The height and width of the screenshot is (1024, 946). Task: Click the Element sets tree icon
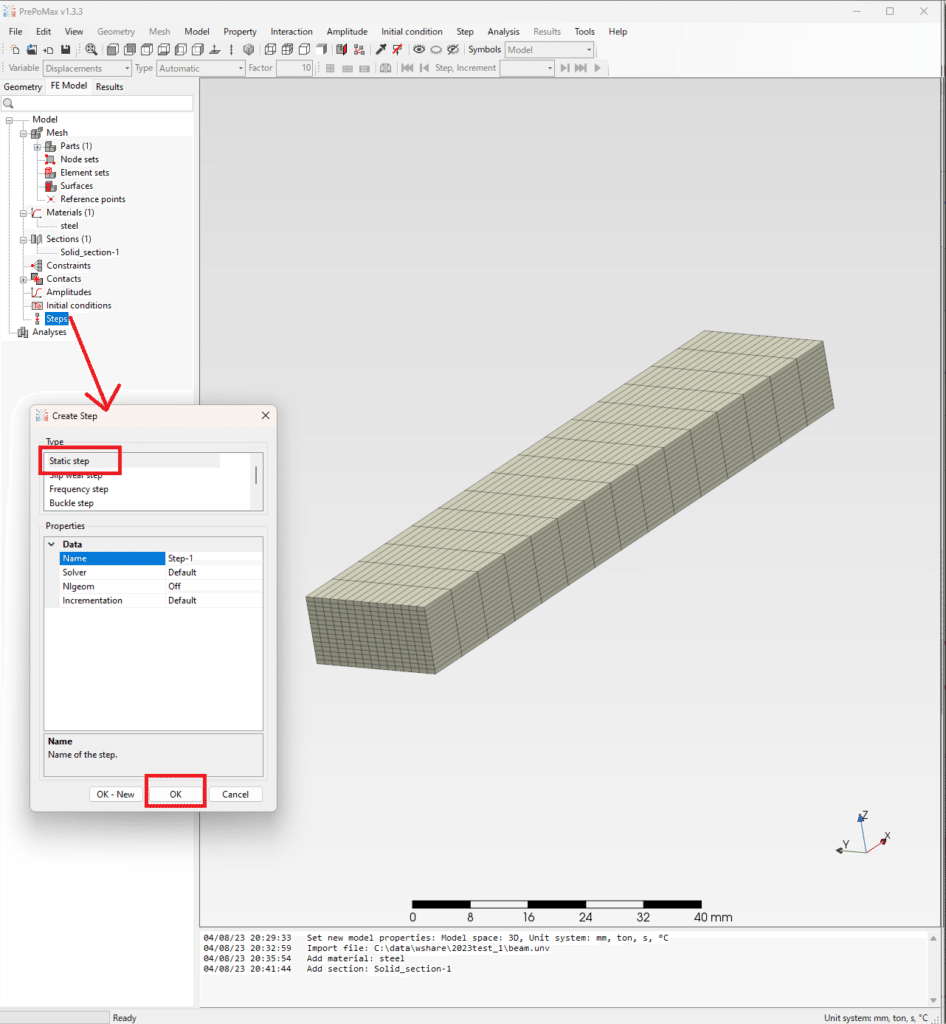click(50, 173)
